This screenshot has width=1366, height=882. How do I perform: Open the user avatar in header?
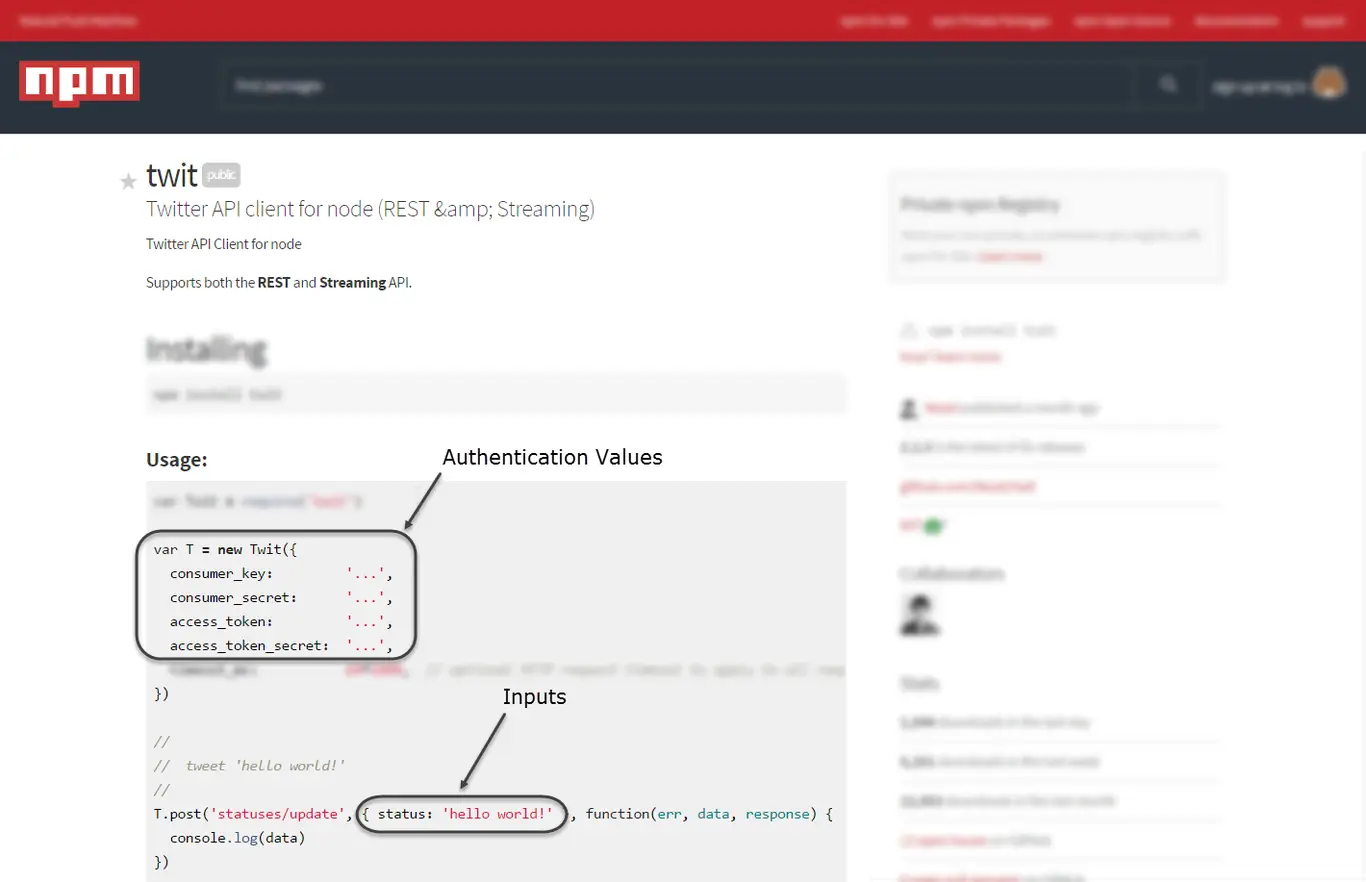pyautogui.click(x=1328, y=85)
